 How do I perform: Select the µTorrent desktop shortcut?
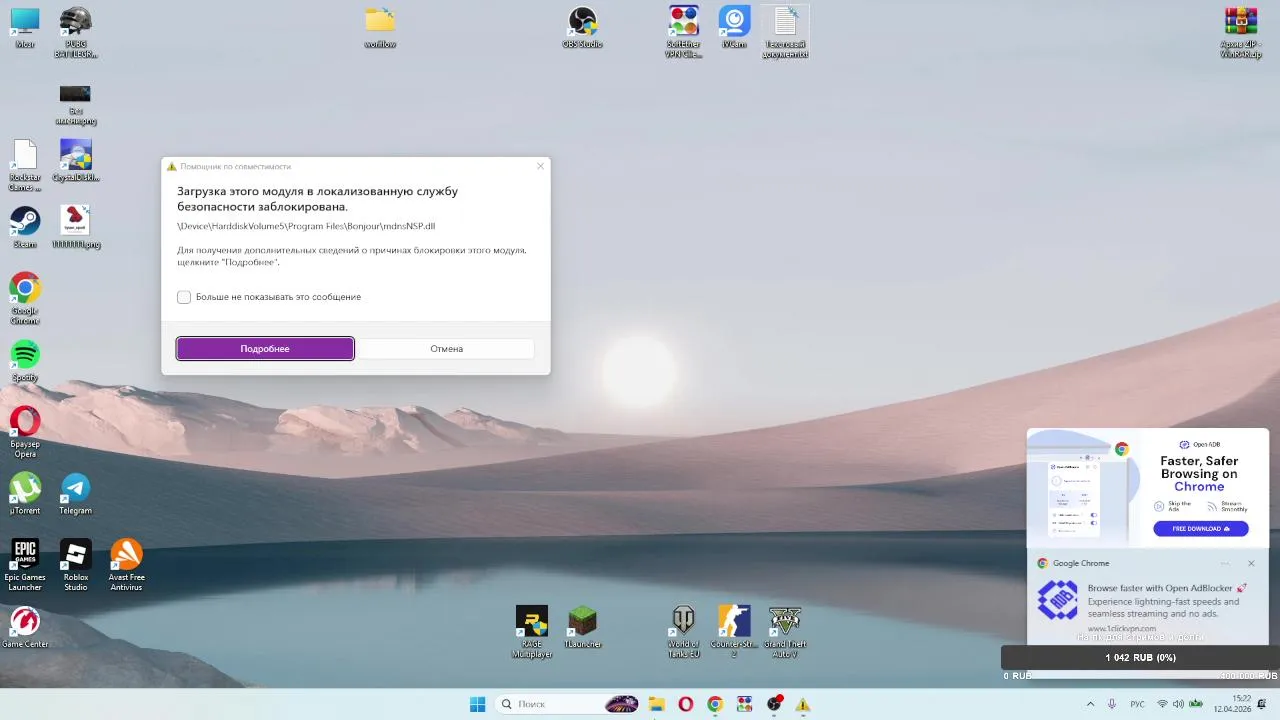click(x=25, y=494)
